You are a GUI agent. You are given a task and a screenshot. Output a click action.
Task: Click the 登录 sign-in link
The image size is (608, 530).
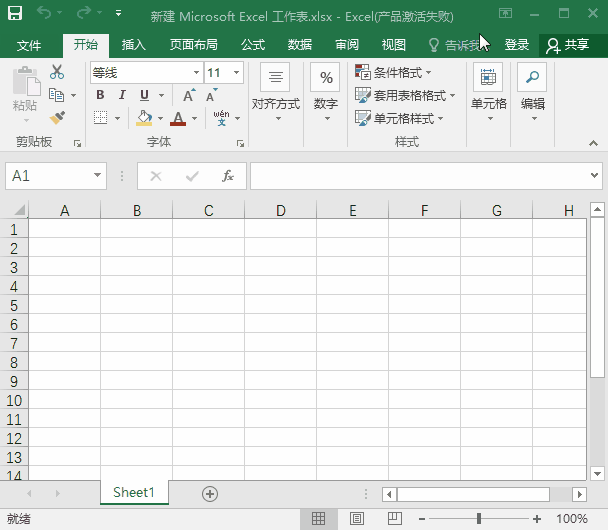(517, 45)
